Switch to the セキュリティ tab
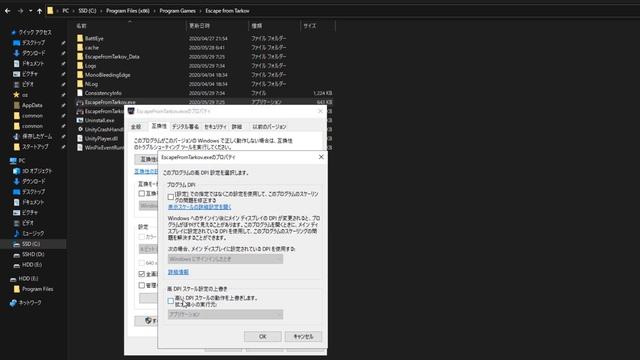Viewport: 640px width, 360px height. coord(216,127)
